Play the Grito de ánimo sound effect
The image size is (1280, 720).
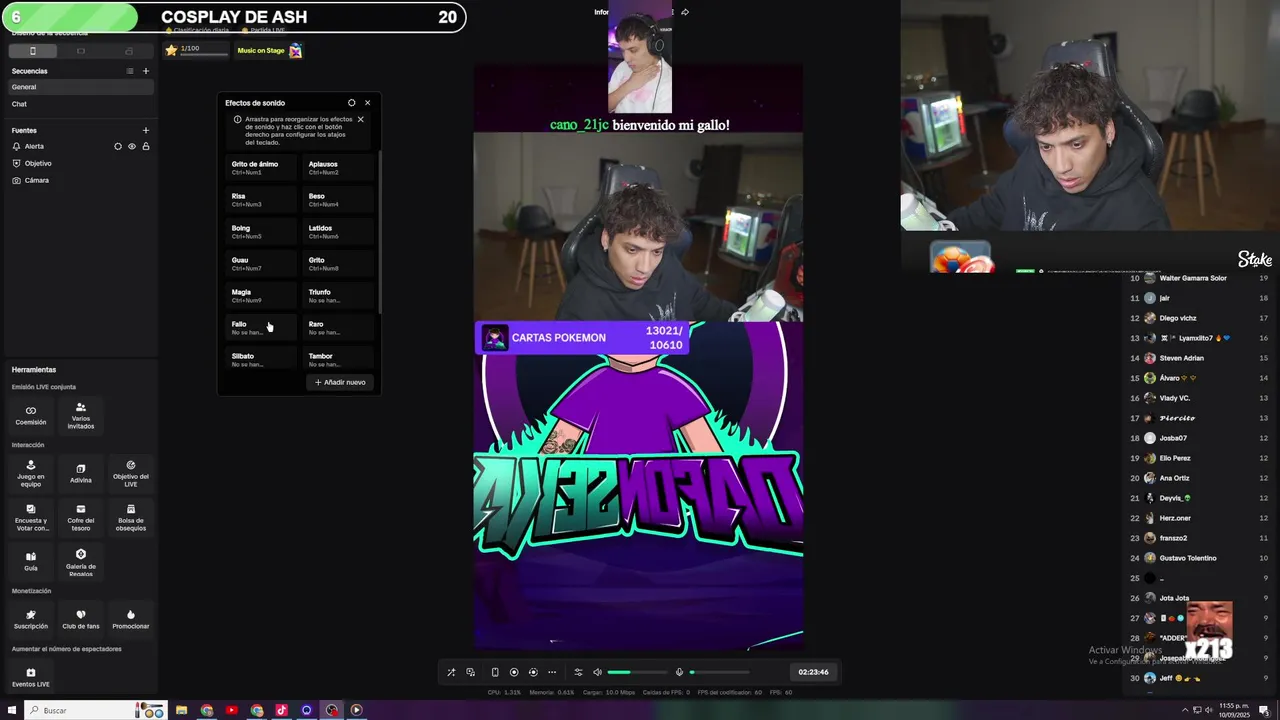[261, 167]
